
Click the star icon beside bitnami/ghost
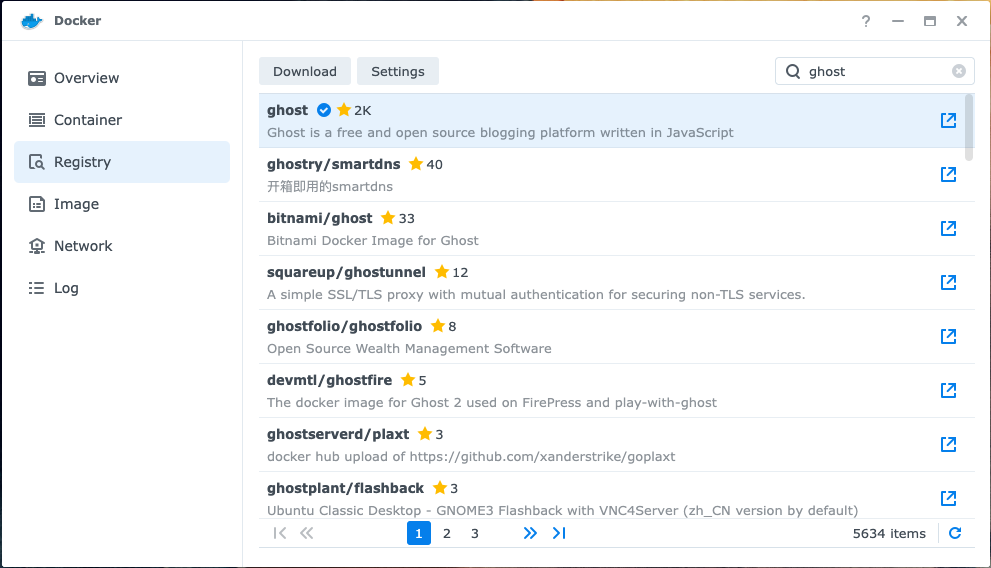coord(388,218)
